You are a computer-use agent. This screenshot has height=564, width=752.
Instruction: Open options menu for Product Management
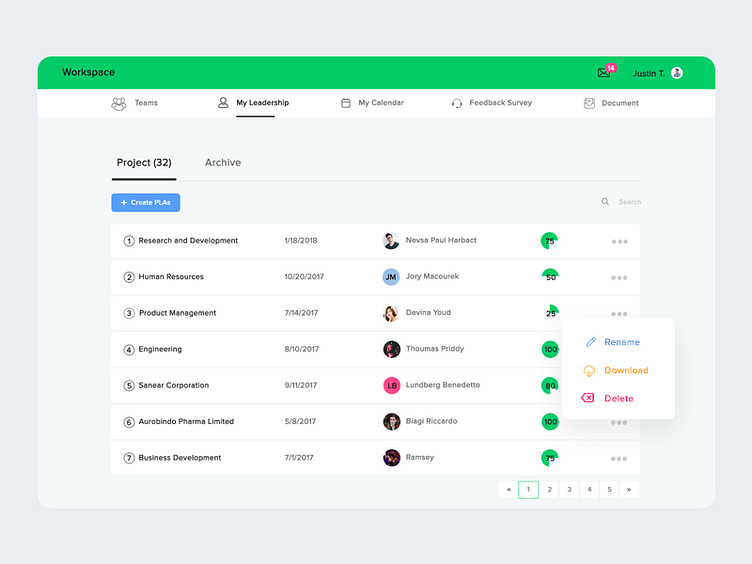[619, 314]
